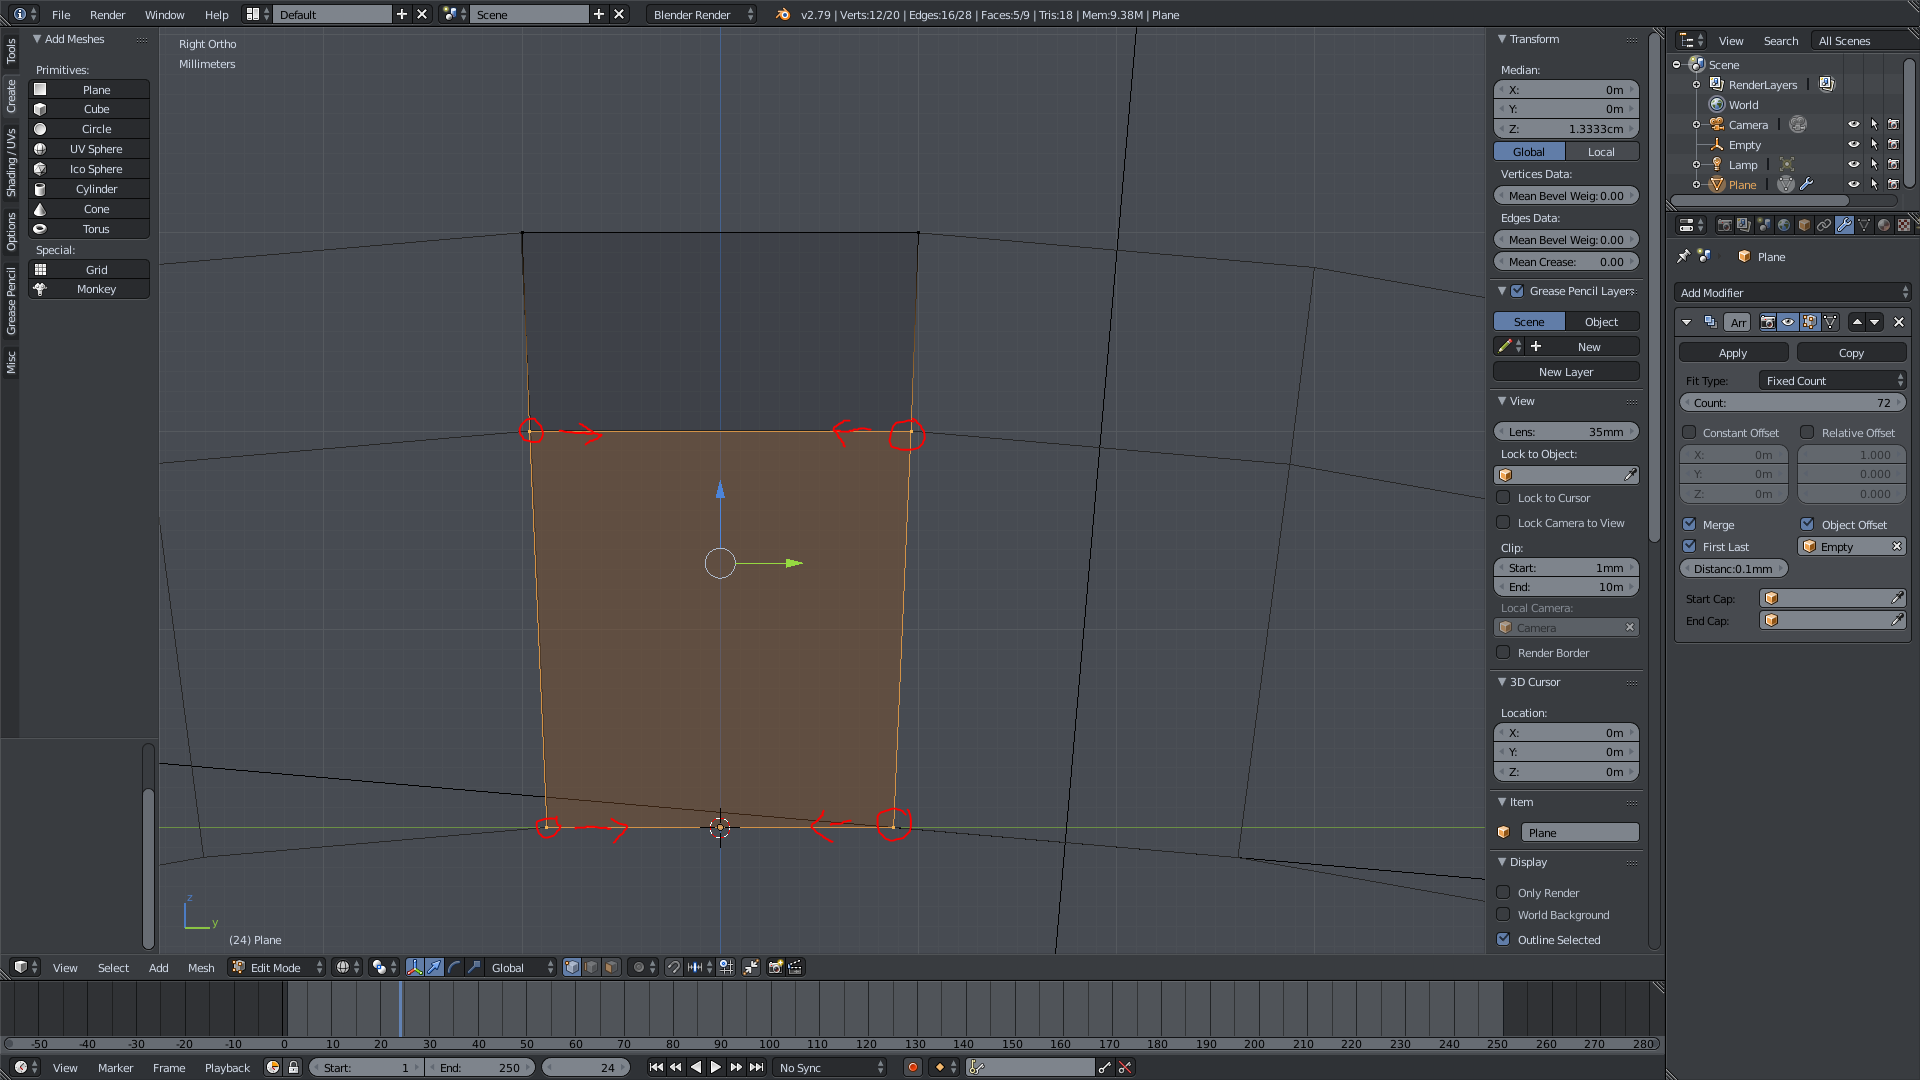Select face select mode icon

[611, 967]
